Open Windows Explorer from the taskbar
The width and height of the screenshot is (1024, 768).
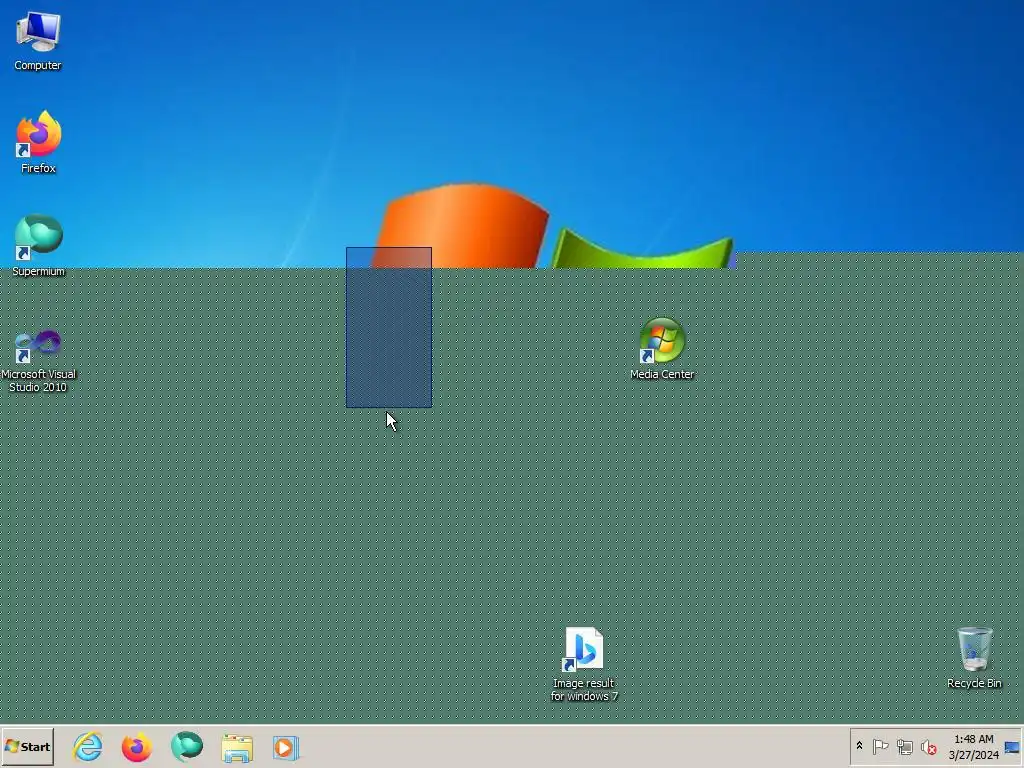tap(237, 748)
